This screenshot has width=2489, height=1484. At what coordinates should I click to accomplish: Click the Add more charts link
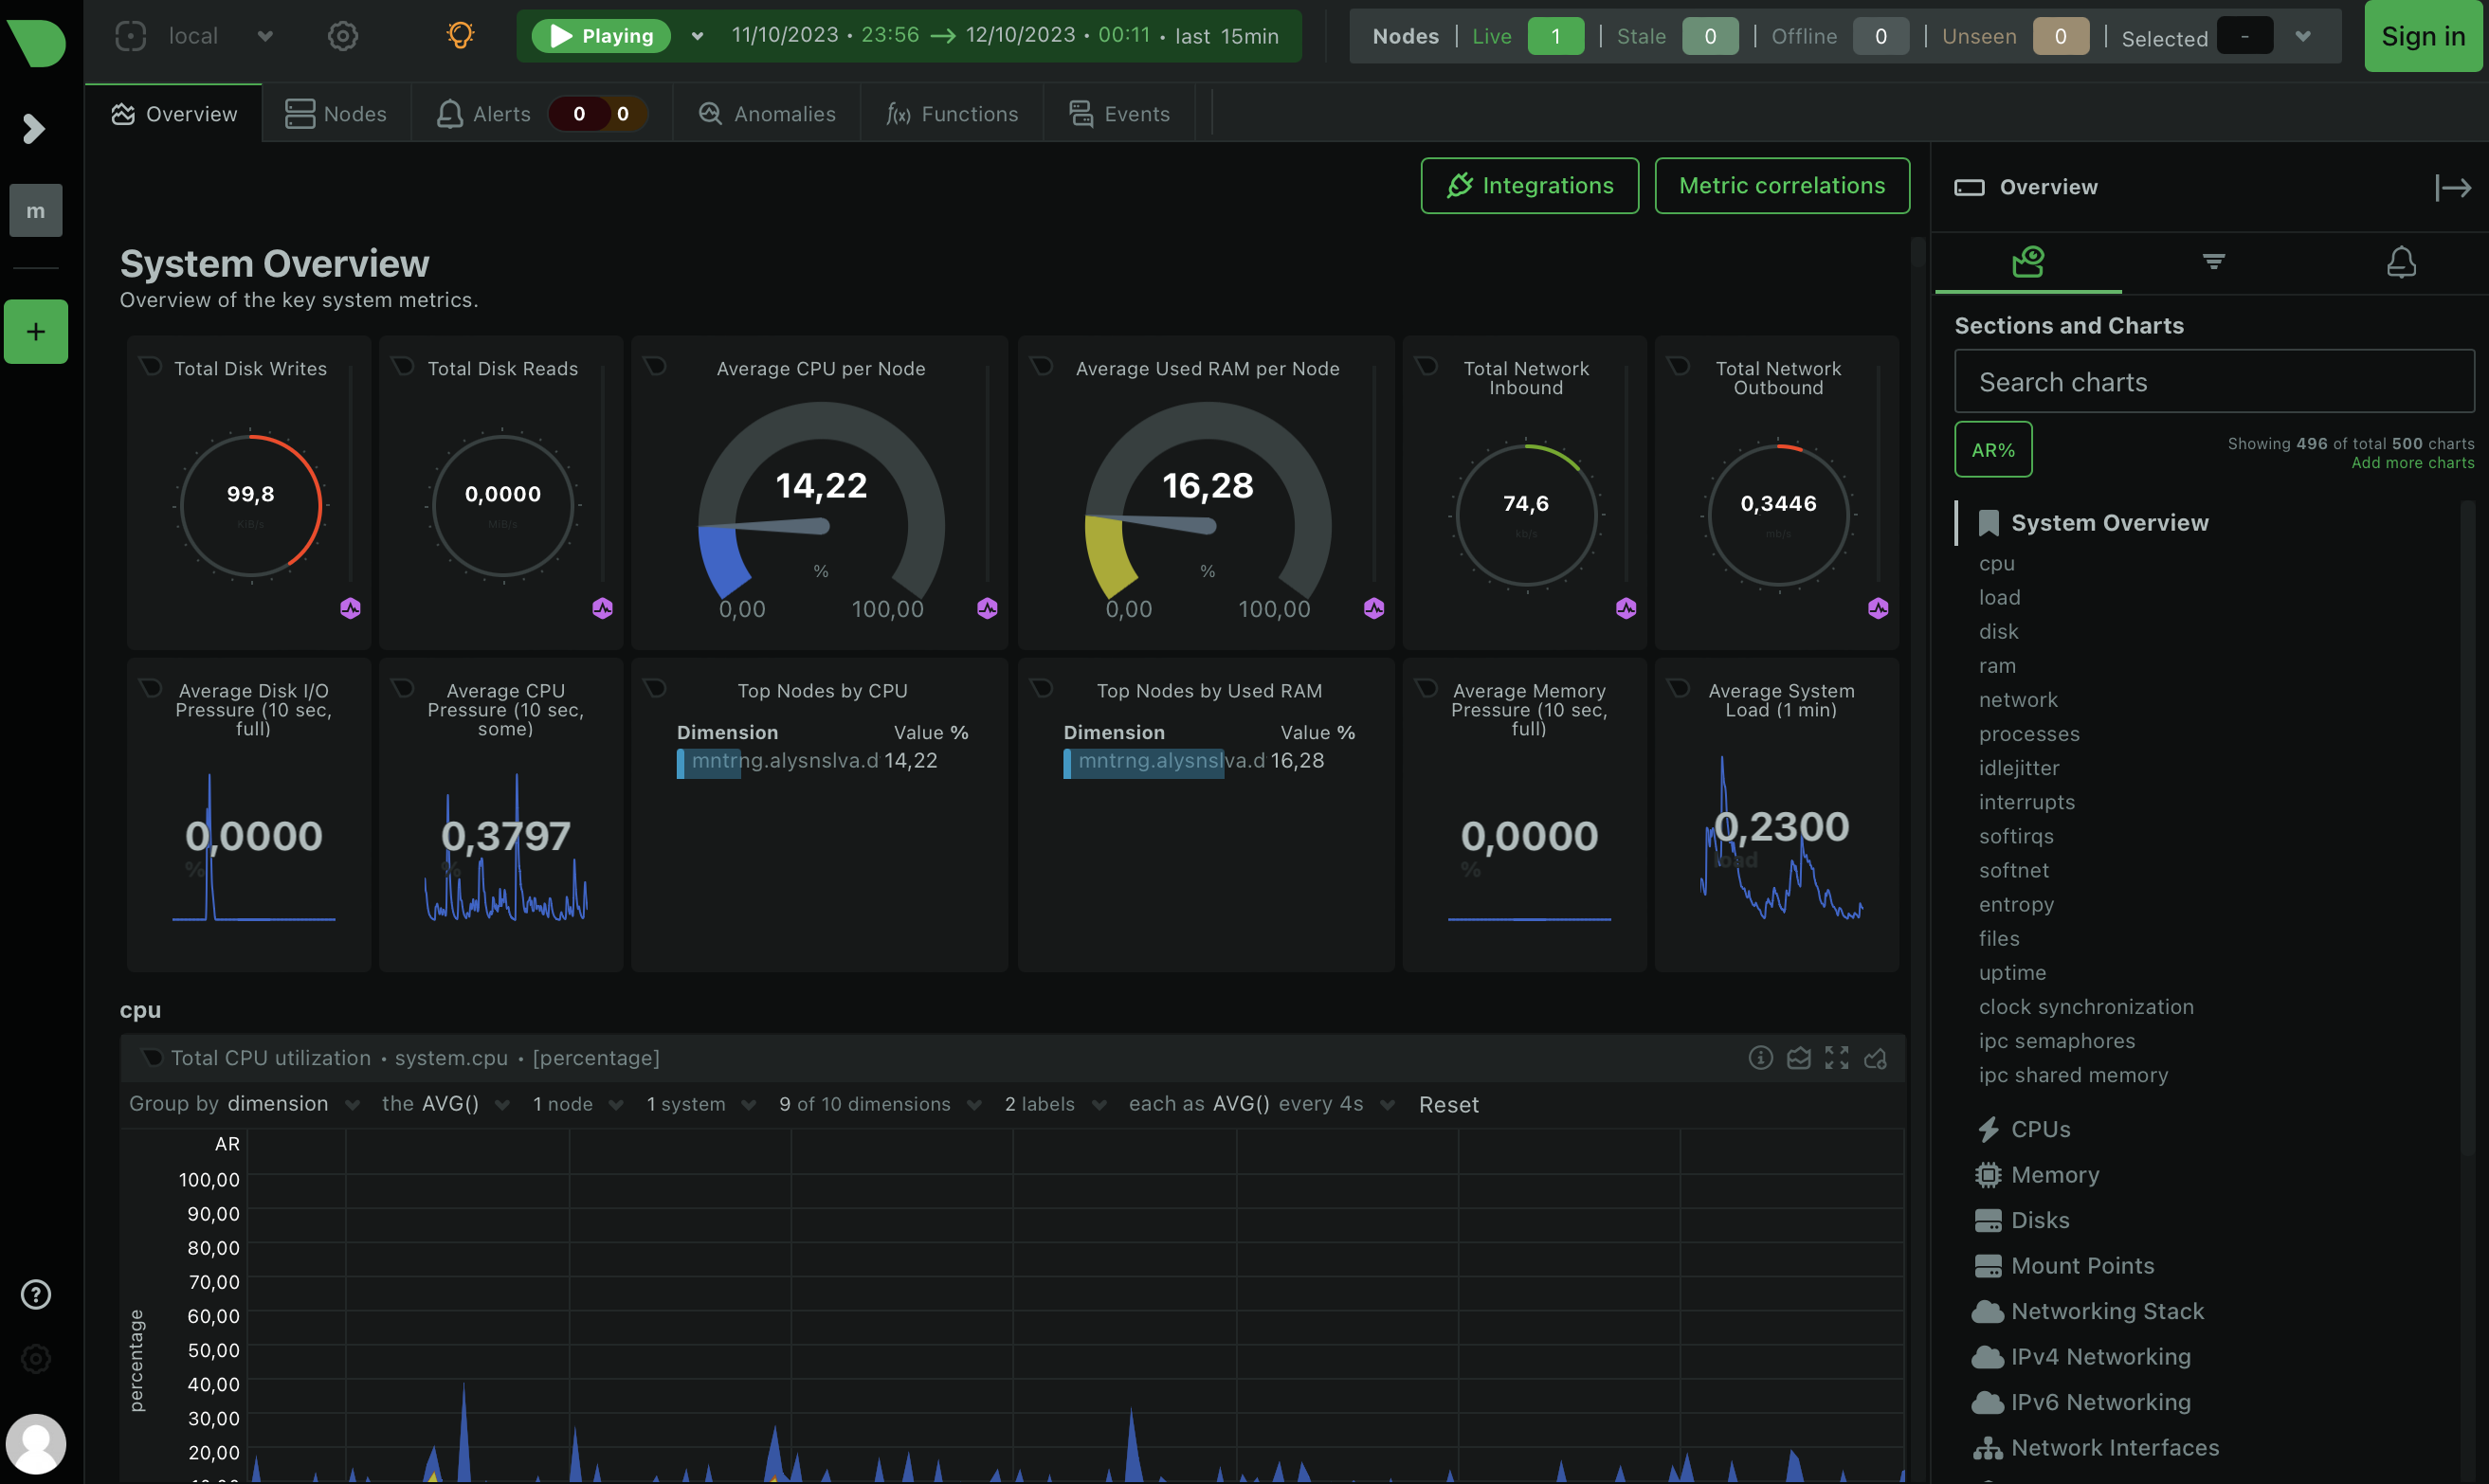(2412, 463)
